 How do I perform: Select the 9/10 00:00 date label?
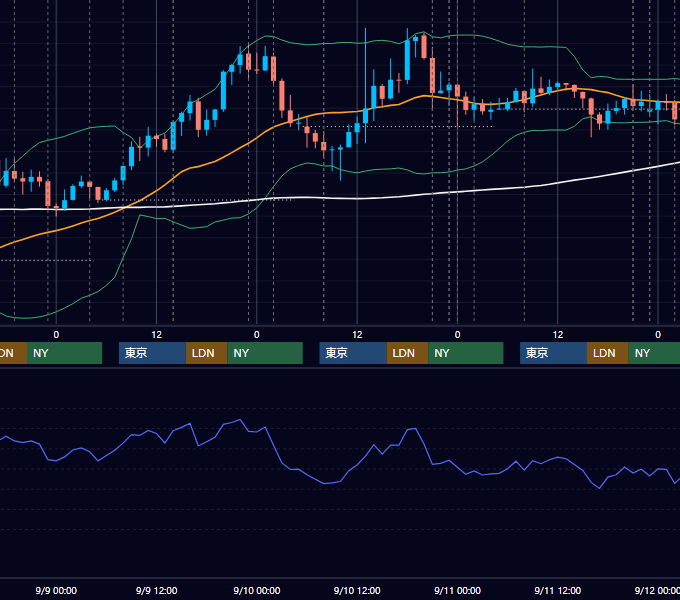pos(257,590)
